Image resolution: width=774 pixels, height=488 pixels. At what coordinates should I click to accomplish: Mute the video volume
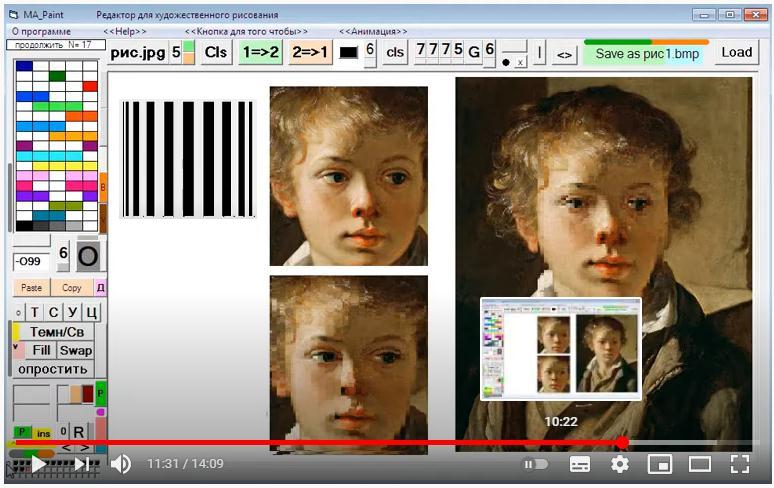point(120,464)
